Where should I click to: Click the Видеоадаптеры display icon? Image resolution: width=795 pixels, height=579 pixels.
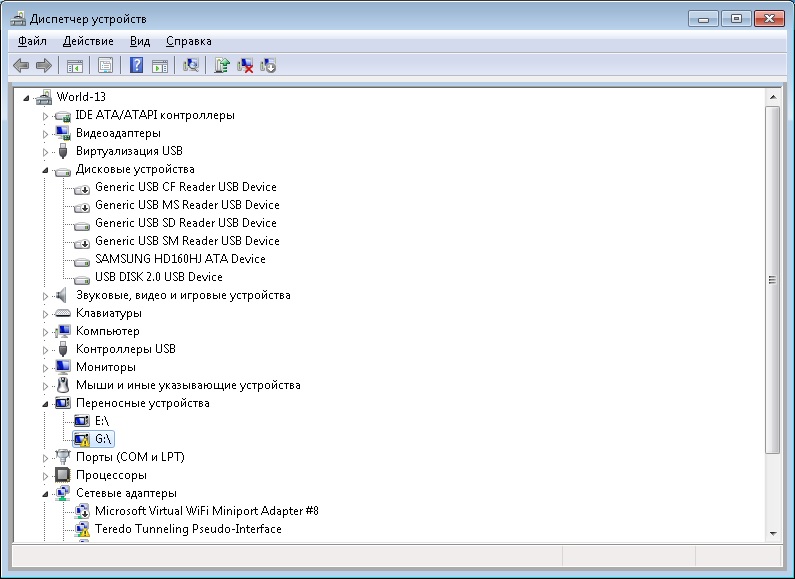pos(63,133)
